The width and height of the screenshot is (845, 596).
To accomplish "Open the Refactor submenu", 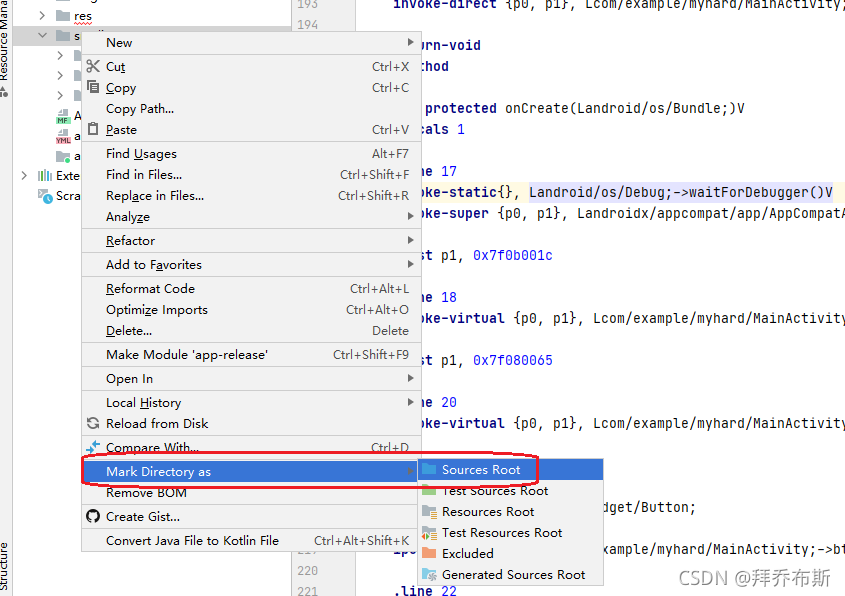I will 251,240.
